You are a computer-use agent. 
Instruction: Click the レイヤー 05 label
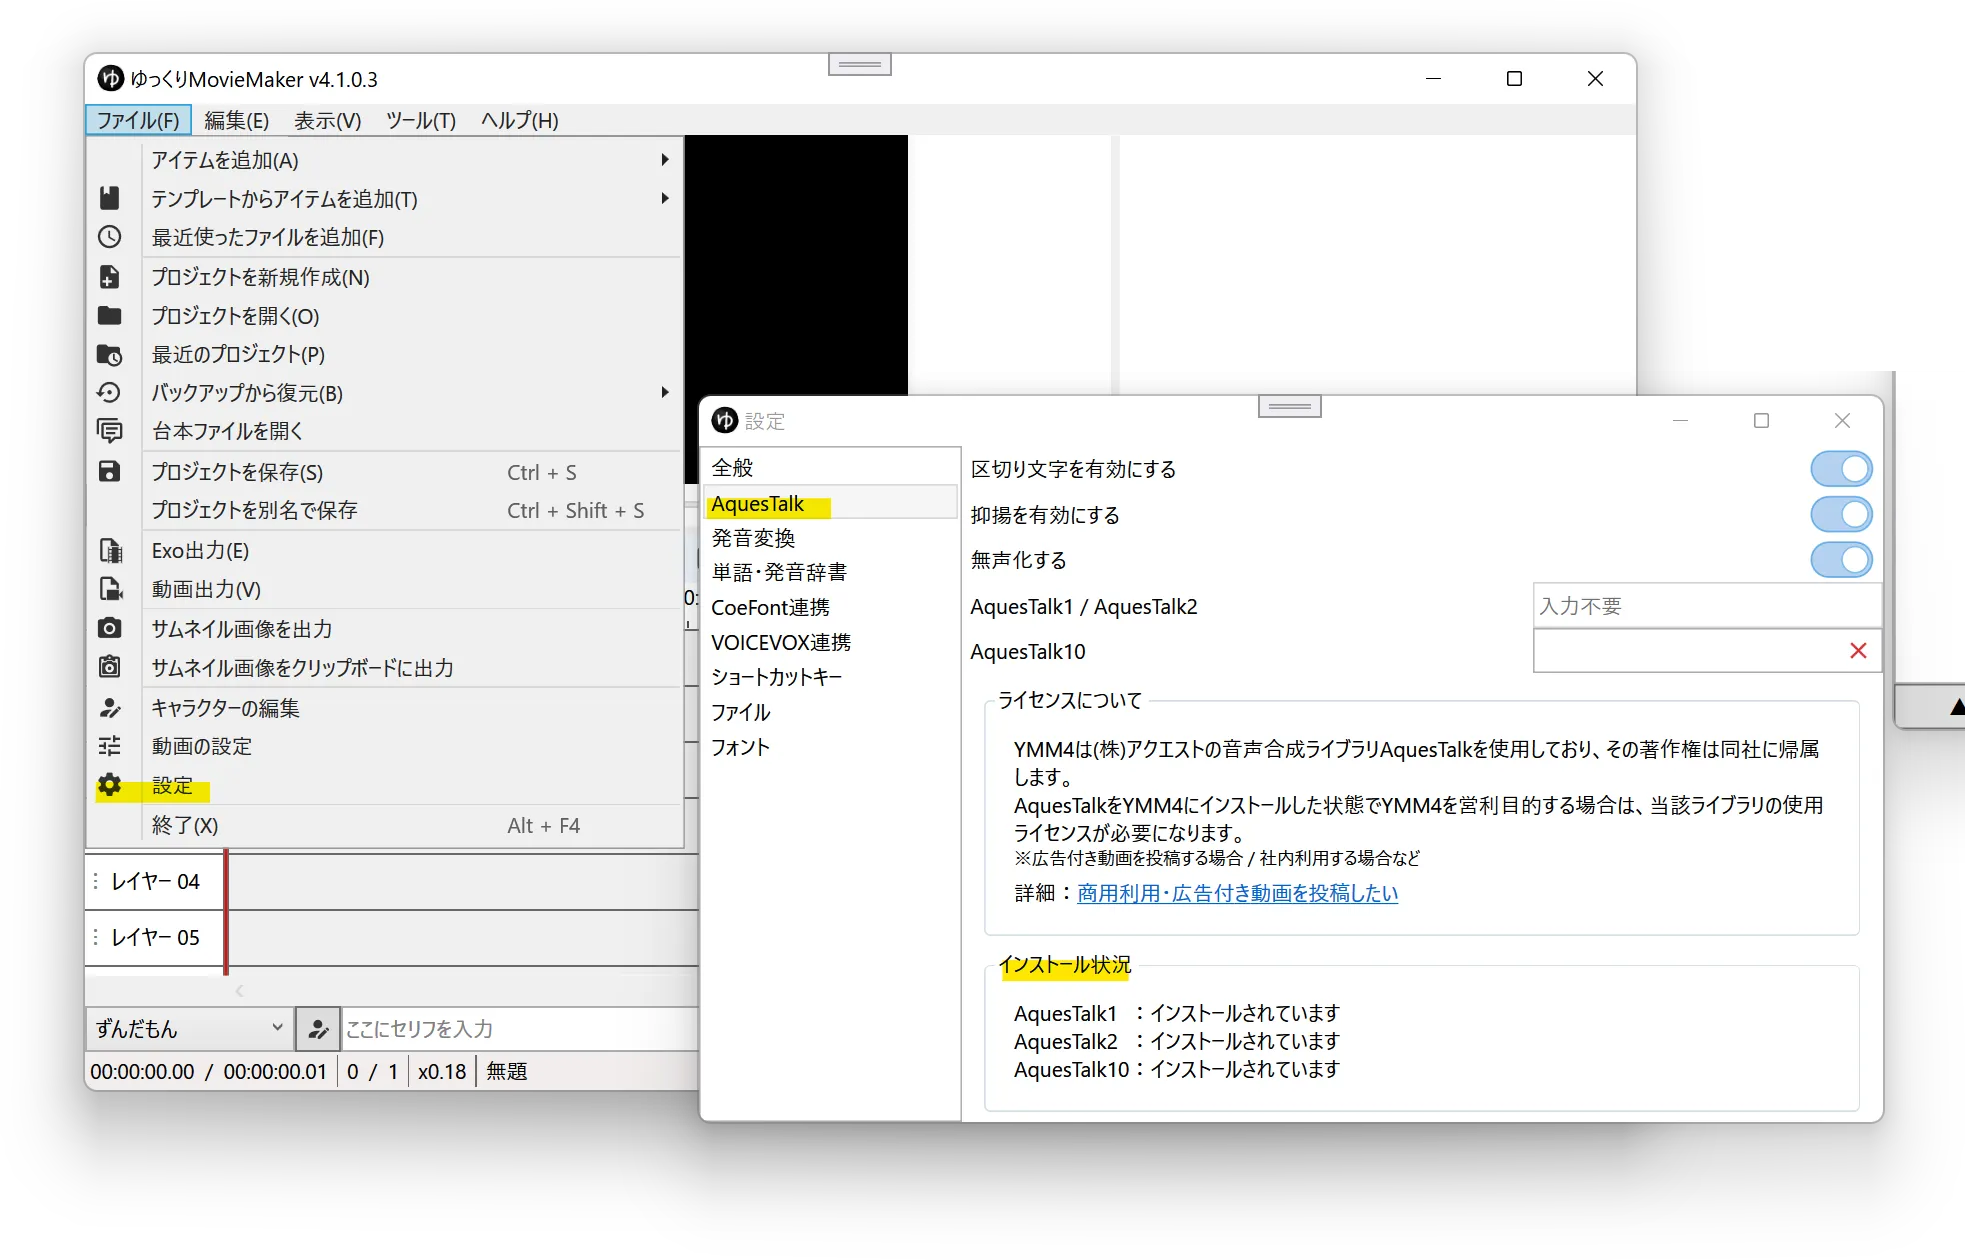155,937
